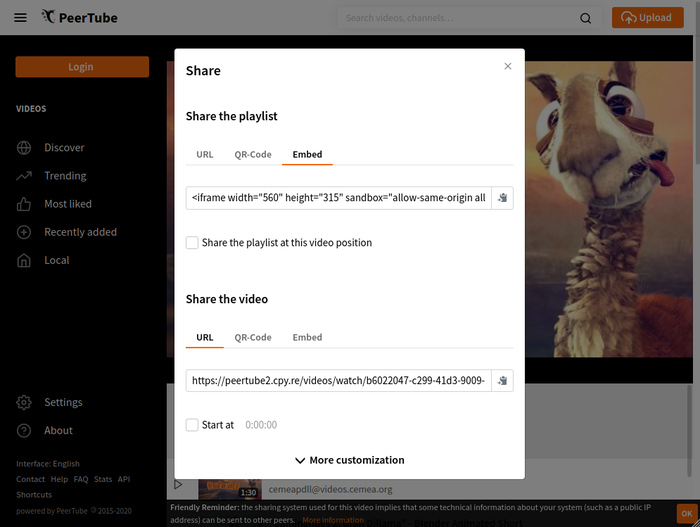The width and height of the screenshot is (700, 527).
Task: Enable the Start at checkbox
Action: (192, 425)
